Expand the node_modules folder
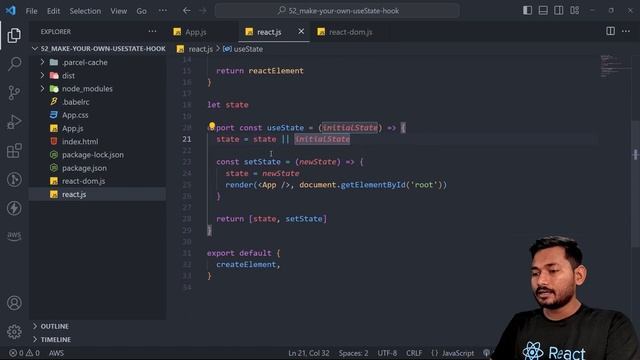640x360 pixels. [98, 89]
